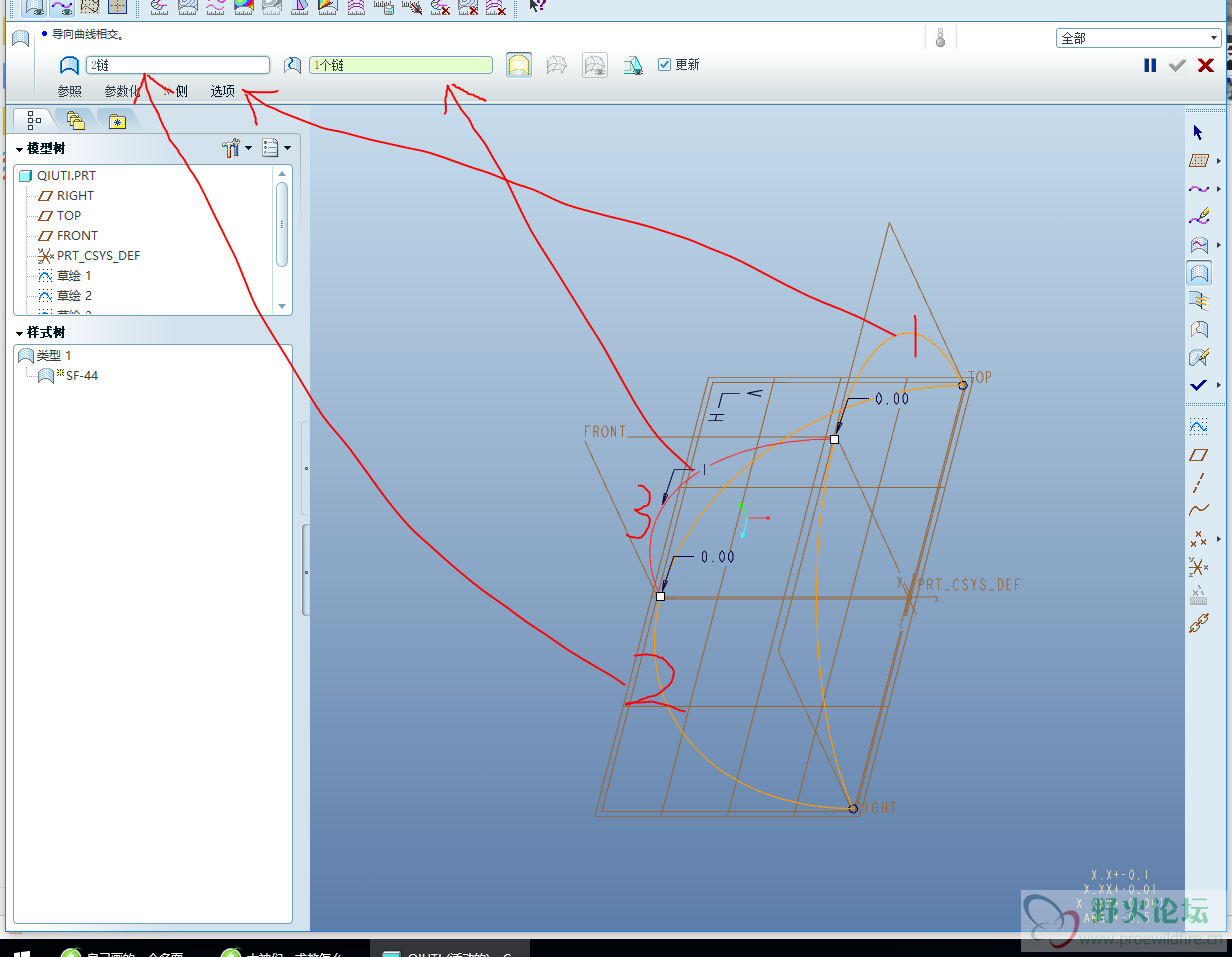Click the green 1个链 collector field
1232x957 pixels.
[x=400, y=65]
